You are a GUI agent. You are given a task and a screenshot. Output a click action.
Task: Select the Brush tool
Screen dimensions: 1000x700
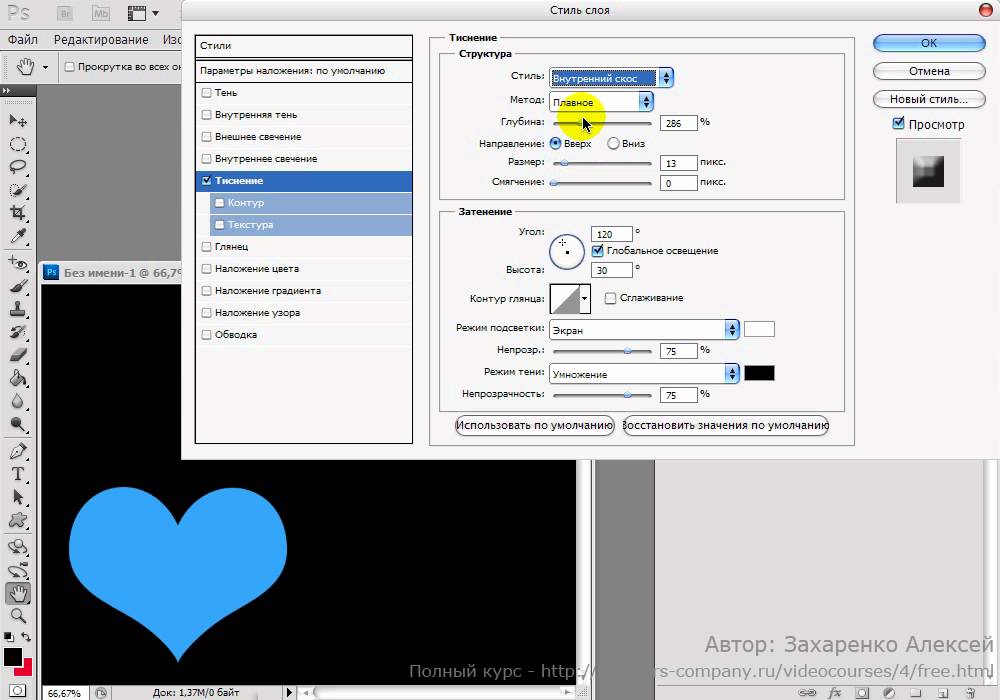tap(18, 286)
